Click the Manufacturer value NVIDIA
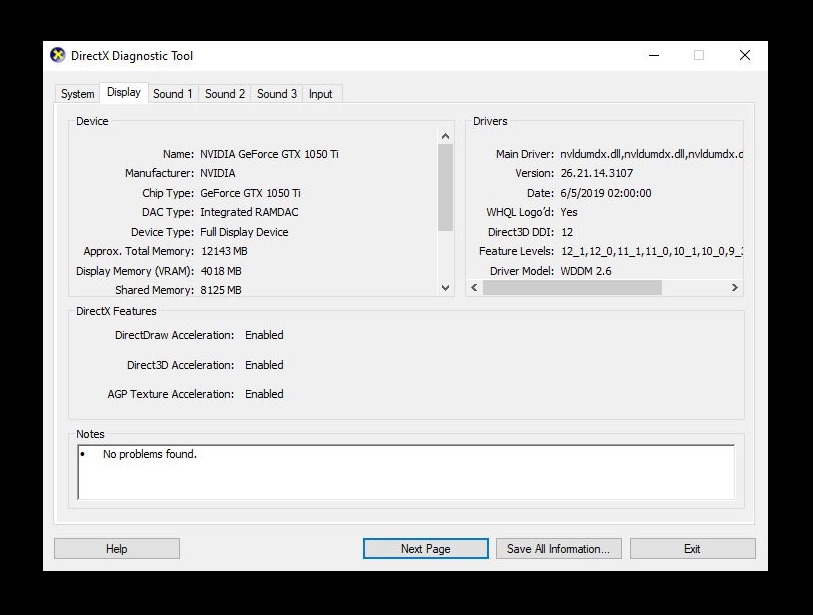813x615 pixels. pyautogui.click(x=218, y=173)
